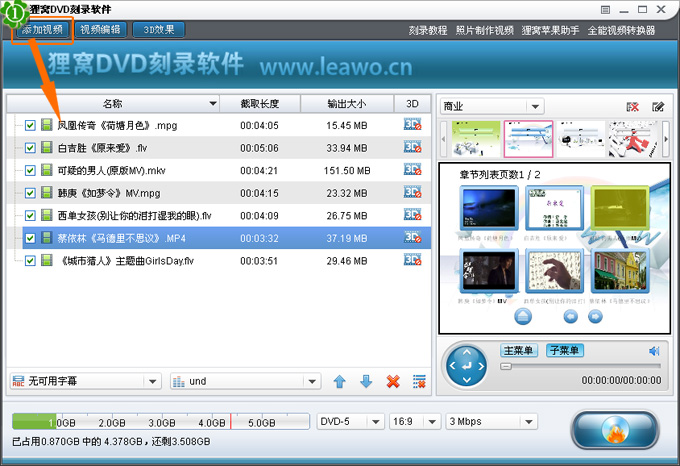Image resolution: width=680 pixels, height=466 pixels.
Task: Click the 3D icon for 白吉胜《原来爱》.flv
Action: [412, 147]
